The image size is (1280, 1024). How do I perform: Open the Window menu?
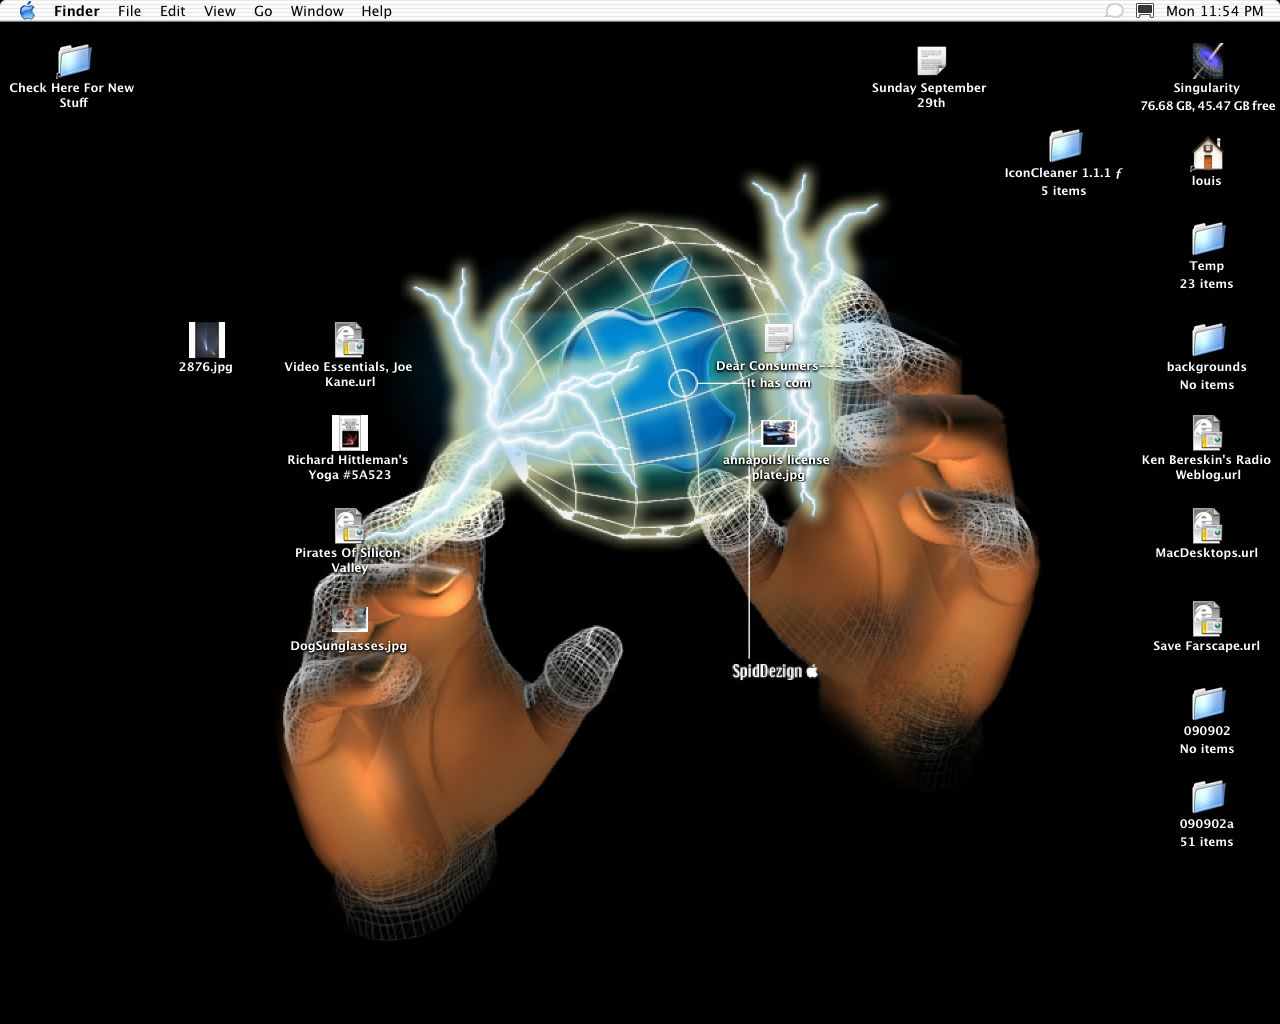tap(317, 11)
